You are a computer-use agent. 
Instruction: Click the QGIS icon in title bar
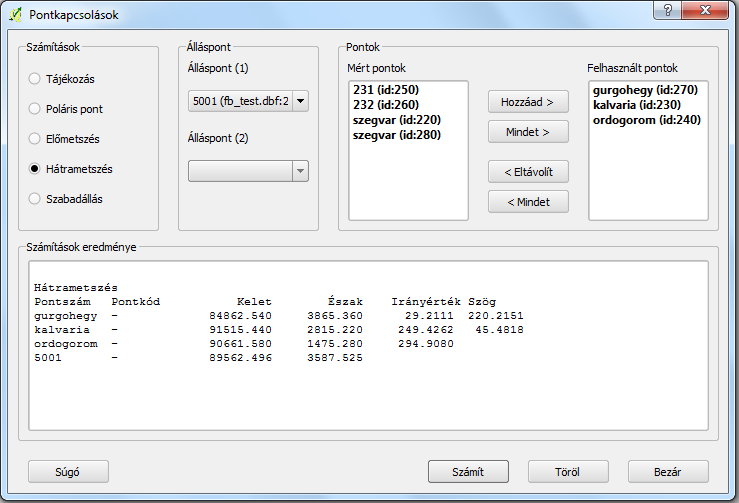coord(16,14)
